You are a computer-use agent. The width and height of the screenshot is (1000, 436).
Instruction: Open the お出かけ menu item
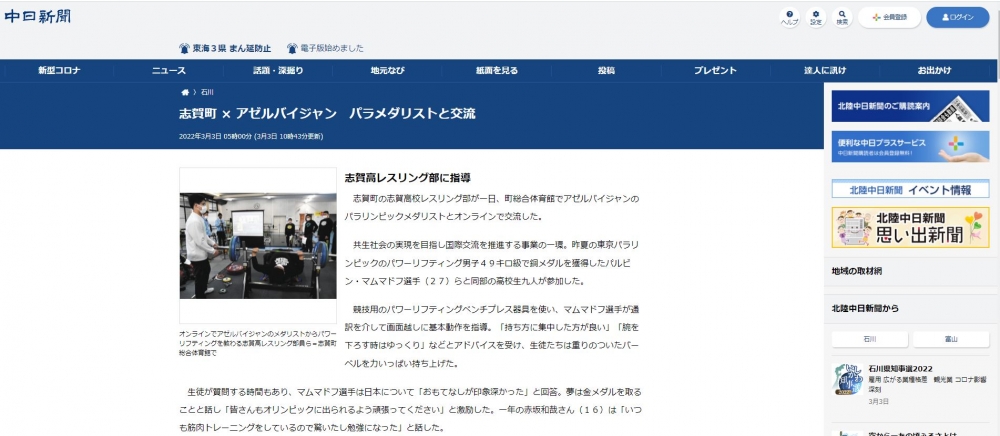[x=934, y=71]
